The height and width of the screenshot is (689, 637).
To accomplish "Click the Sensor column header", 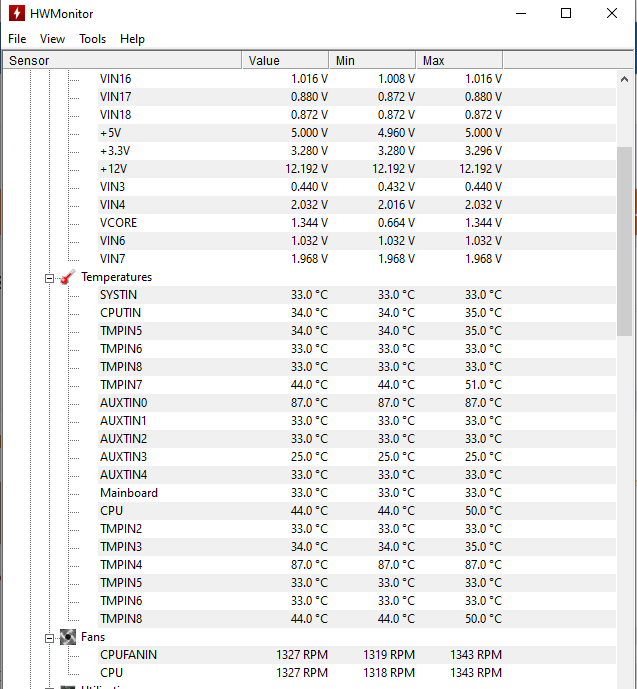I will 122,60.
